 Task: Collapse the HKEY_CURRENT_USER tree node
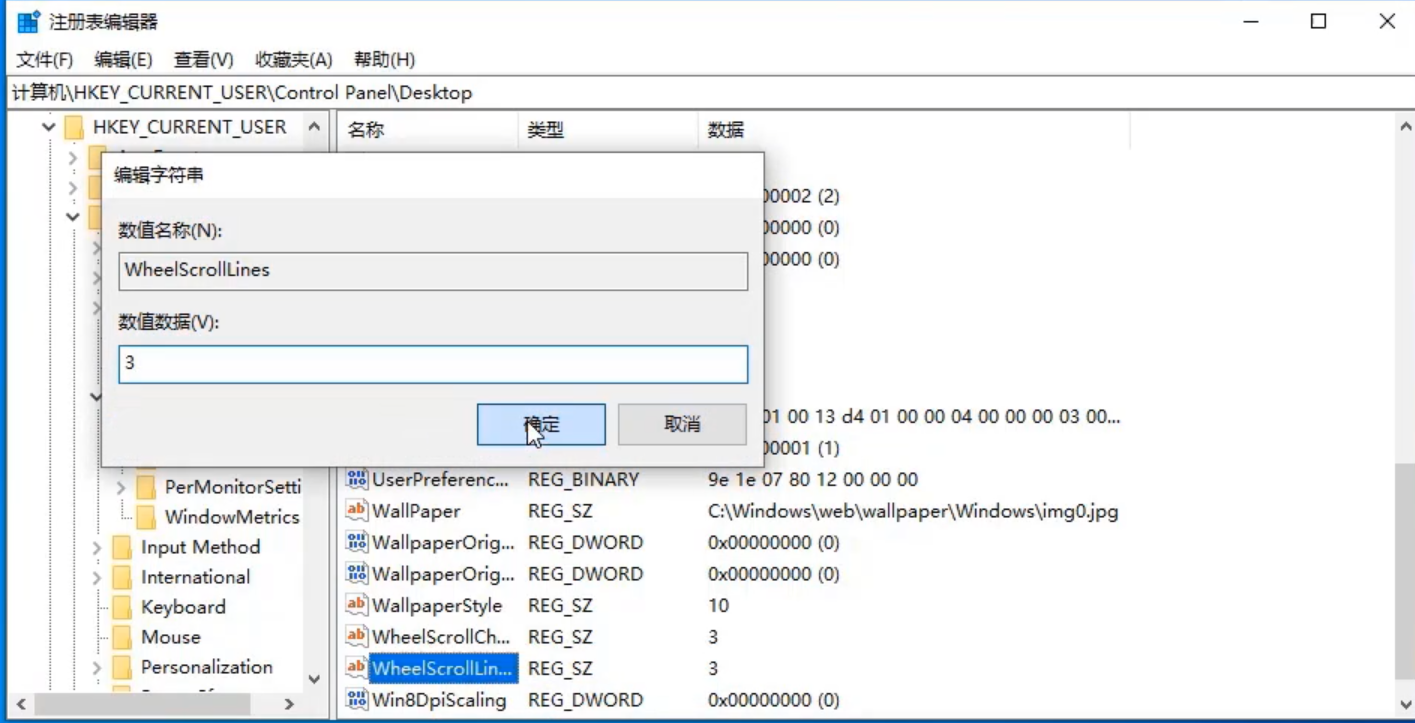[x=48, y=127]
